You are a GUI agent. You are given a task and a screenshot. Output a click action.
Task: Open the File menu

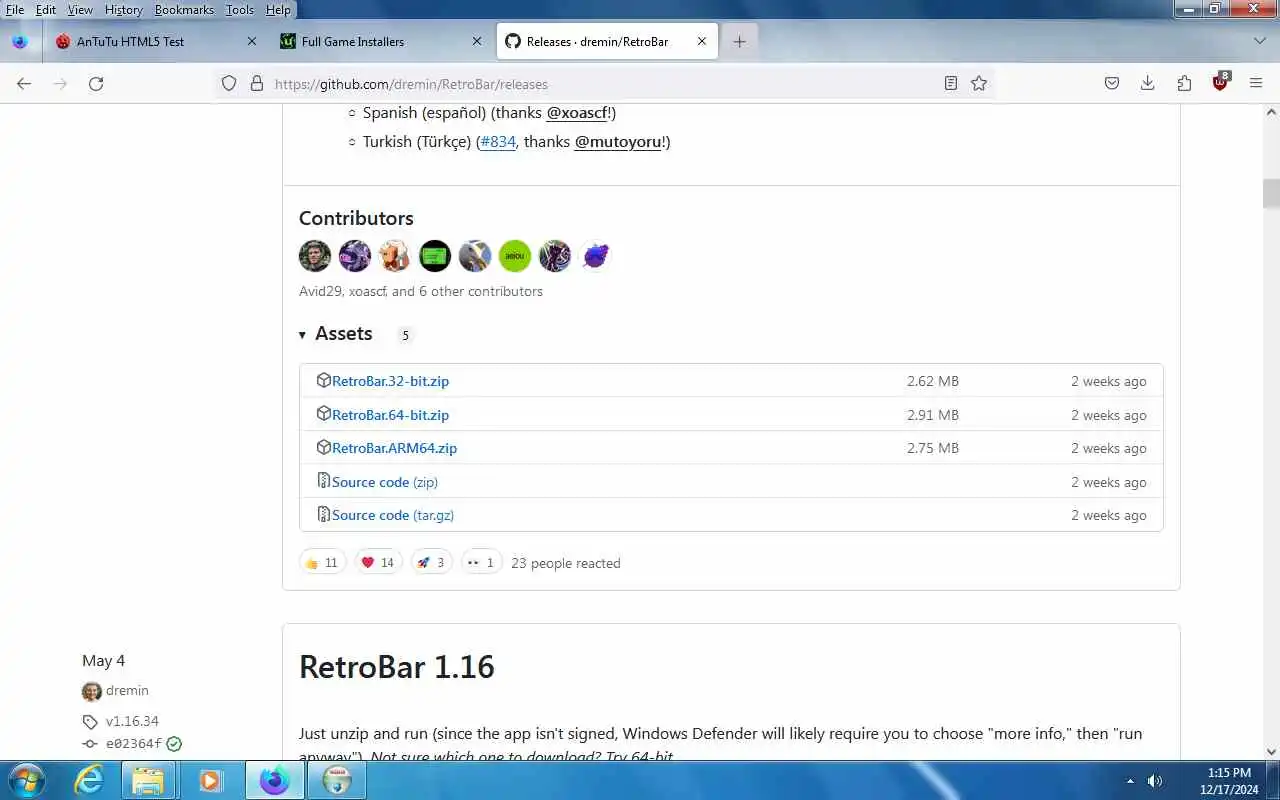tap(15, 10)
